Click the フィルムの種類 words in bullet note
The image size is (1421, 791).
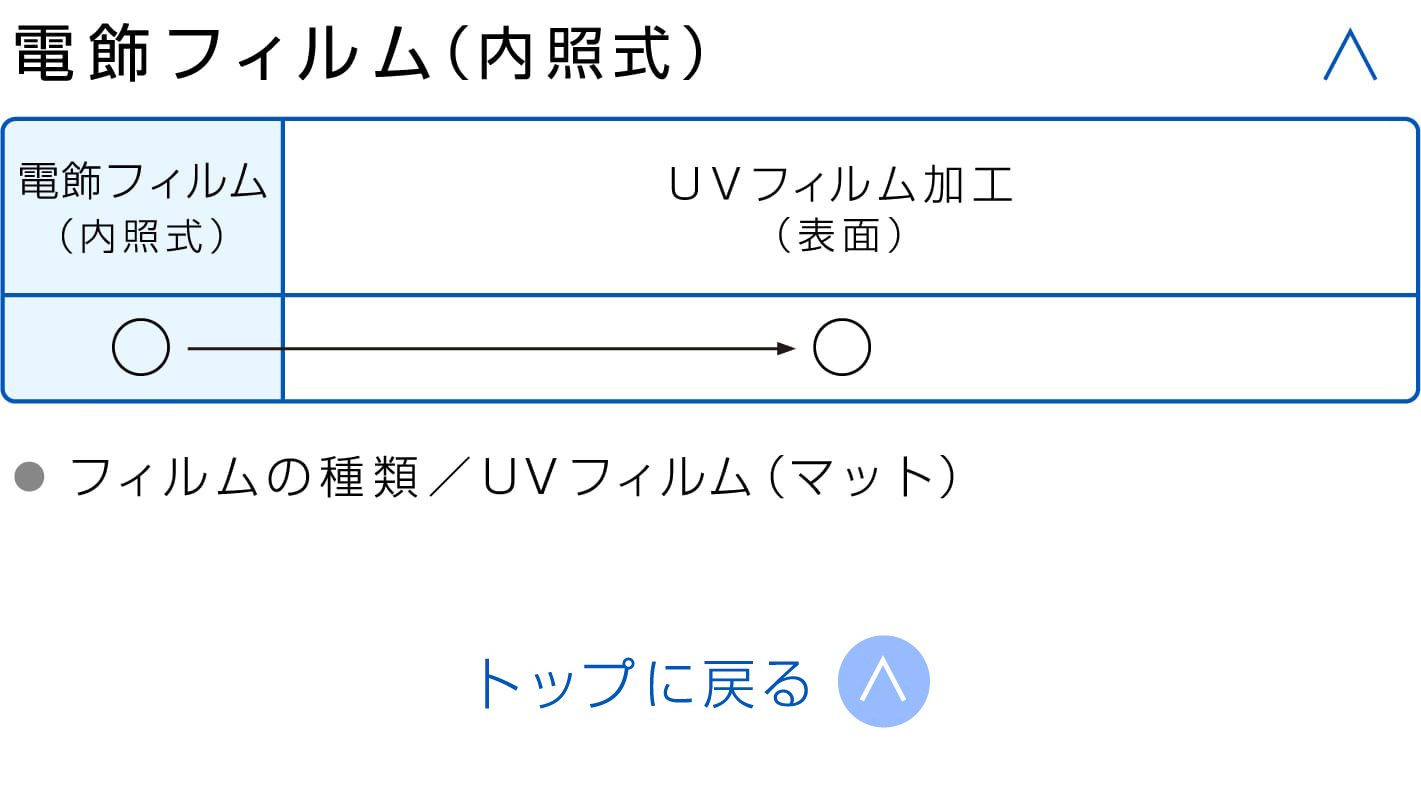244,478
